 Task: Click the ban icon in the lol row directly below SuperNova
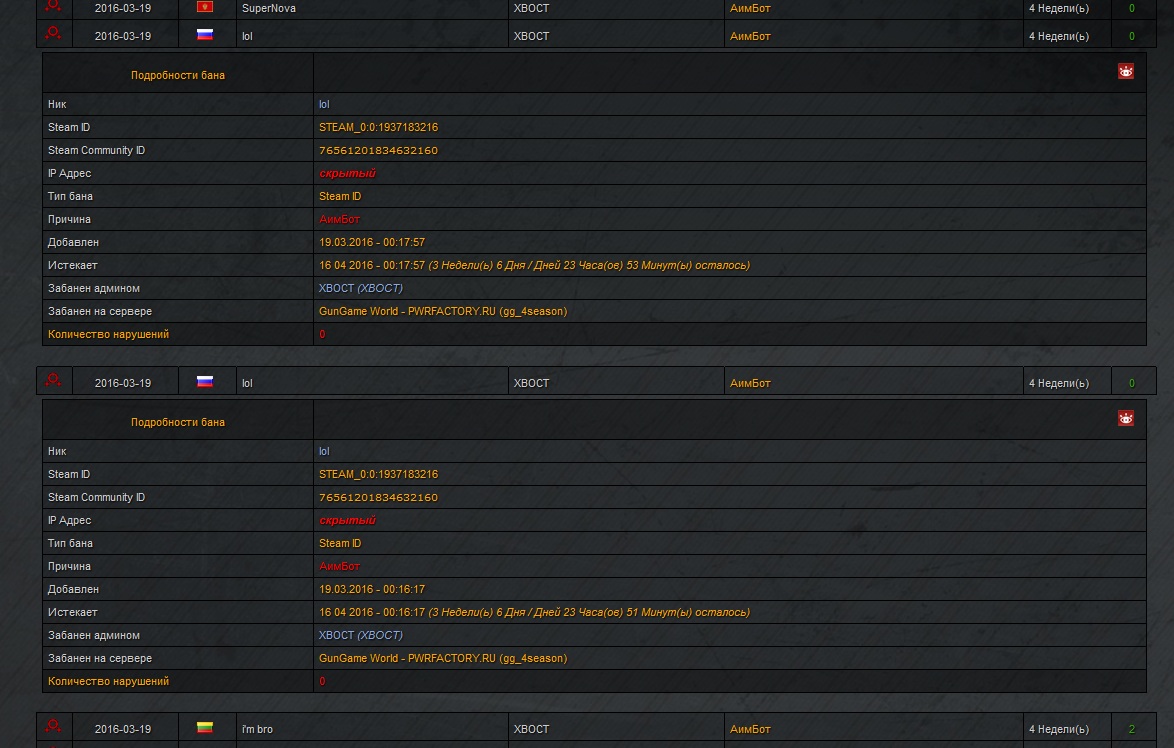click(54, 34)
